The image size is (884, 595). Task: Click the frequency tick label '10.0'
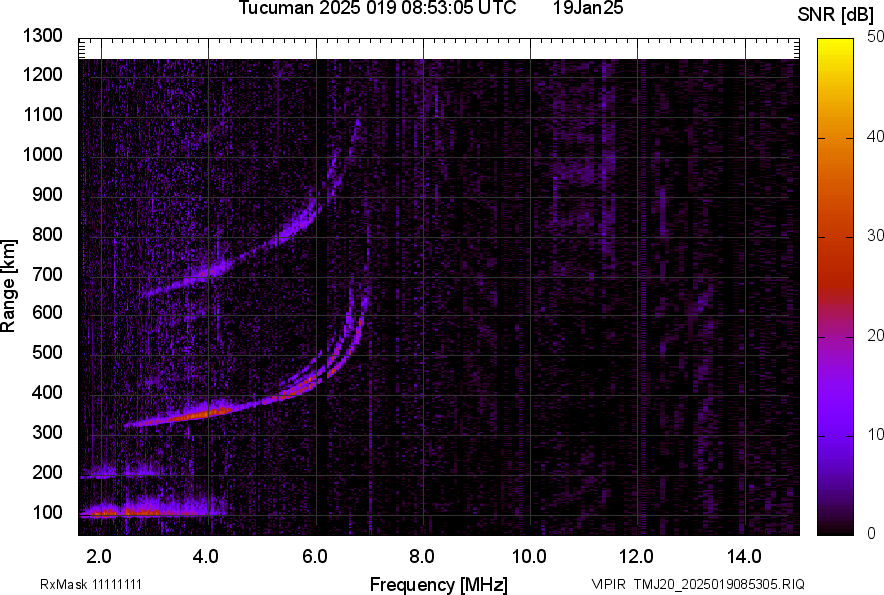point(529,557)
